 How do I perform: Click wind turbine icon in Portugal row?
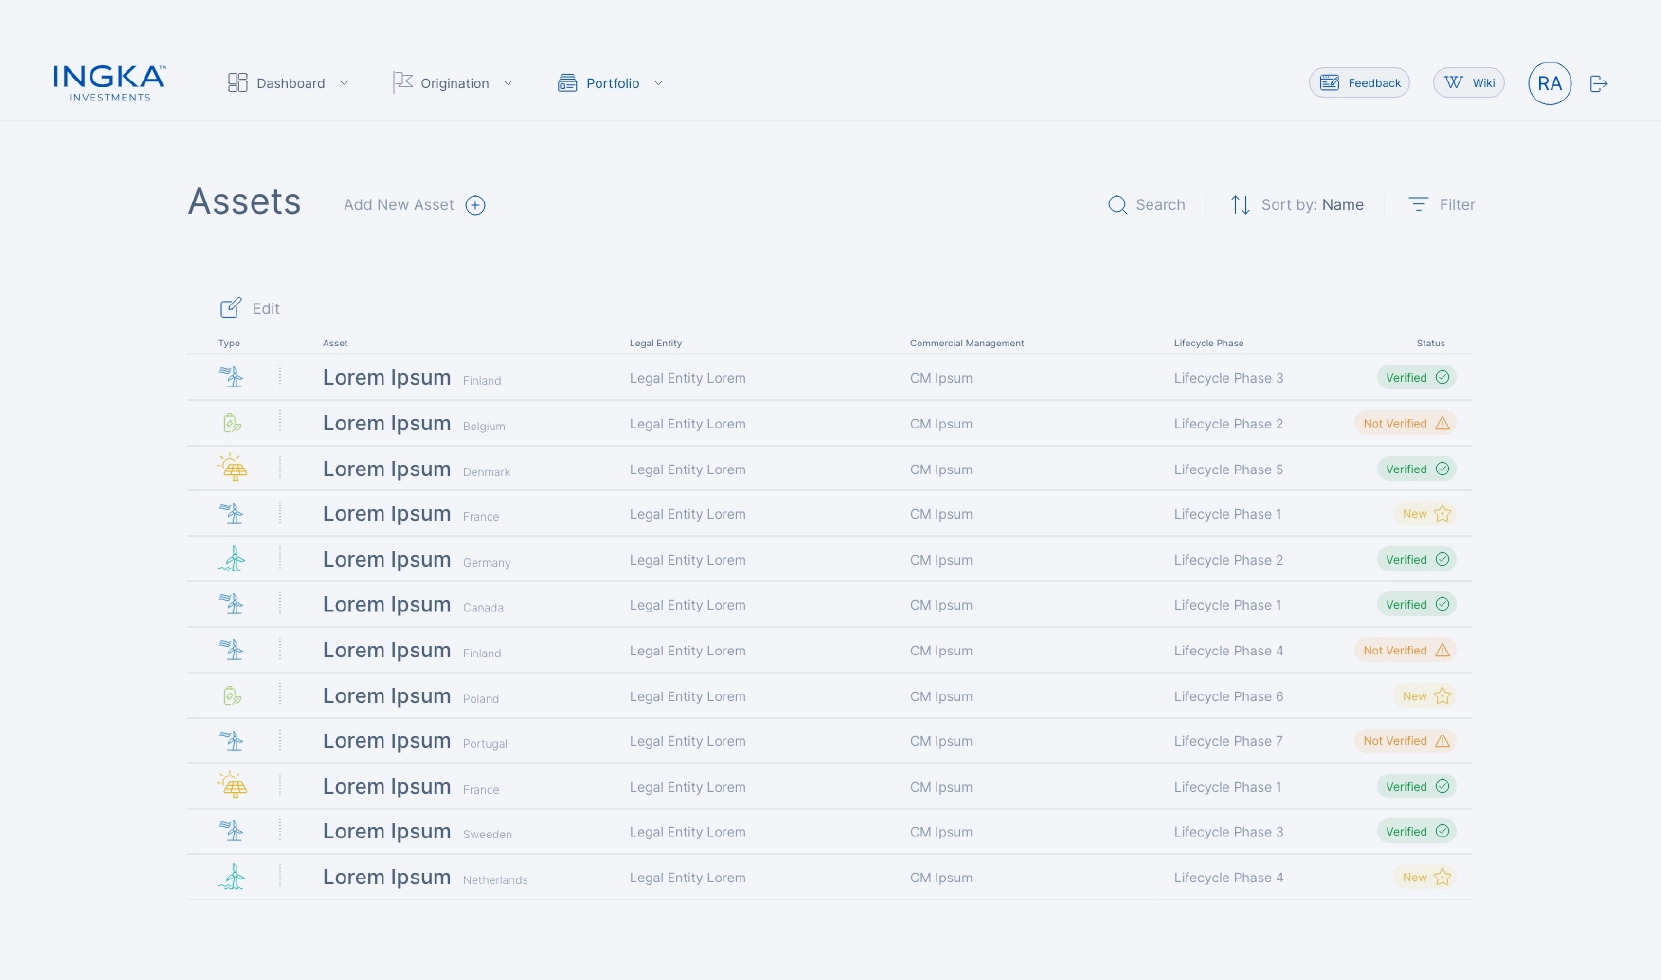(232, 741)
